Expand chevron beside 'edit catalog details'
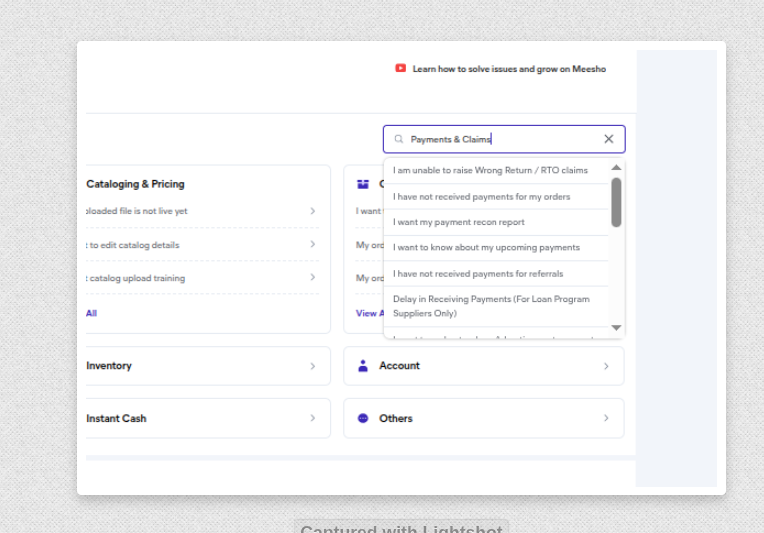 pyautogui.click(x=313, y=244)
